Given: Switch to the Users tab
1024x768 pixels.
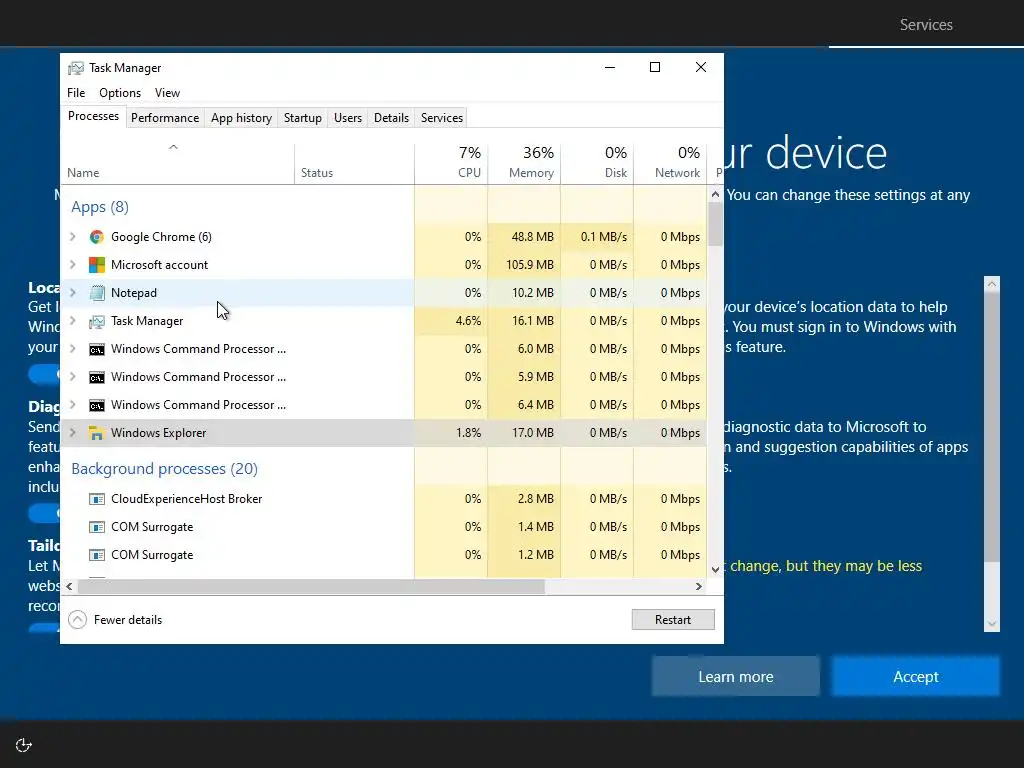Looking at the screenshot, I should click(x=347, y=118).
